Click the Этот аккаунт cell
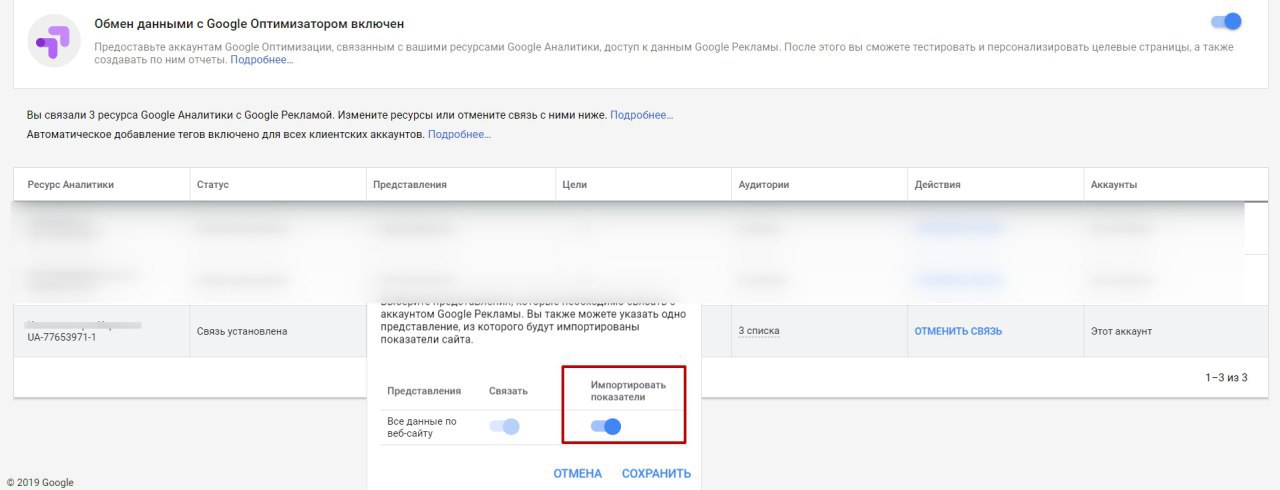The height and width of the screenshot is (490, 1280). click(x=1123, y=331)
